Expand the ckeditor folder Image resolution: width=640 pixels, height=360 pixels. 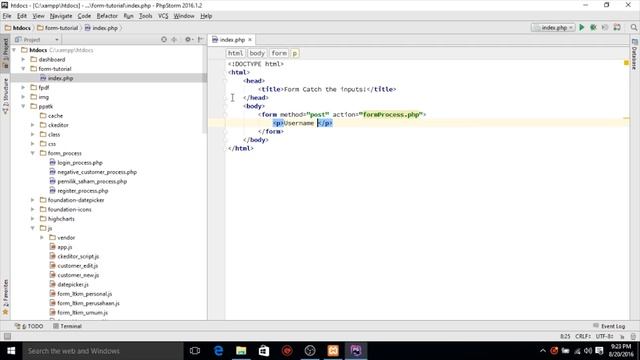(33, 125)
